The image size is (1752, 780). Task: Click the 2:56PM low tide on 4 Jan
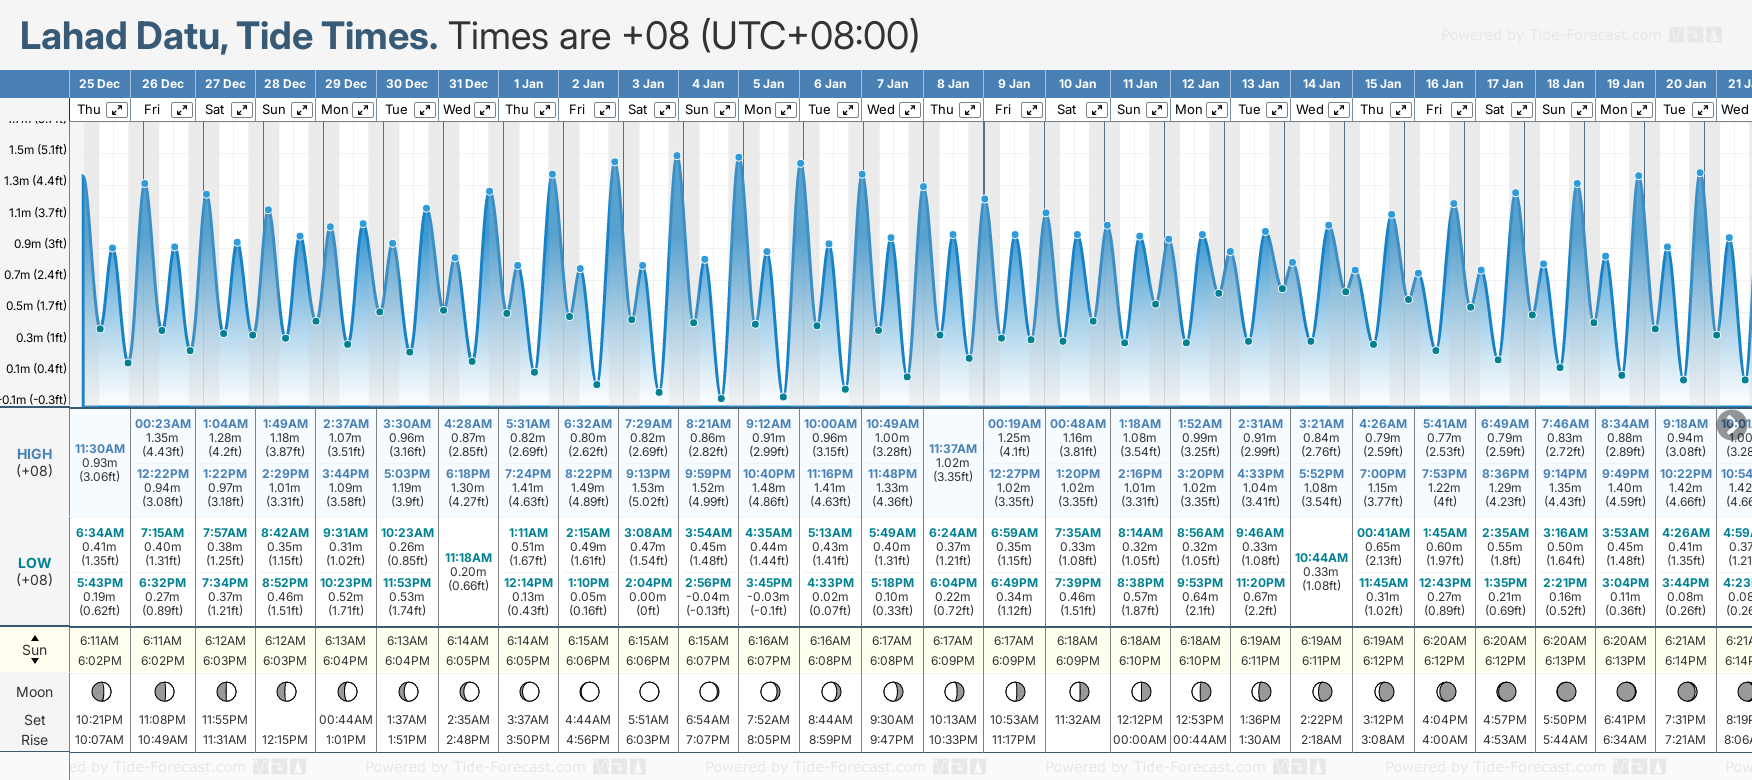[x=708, y=582]
